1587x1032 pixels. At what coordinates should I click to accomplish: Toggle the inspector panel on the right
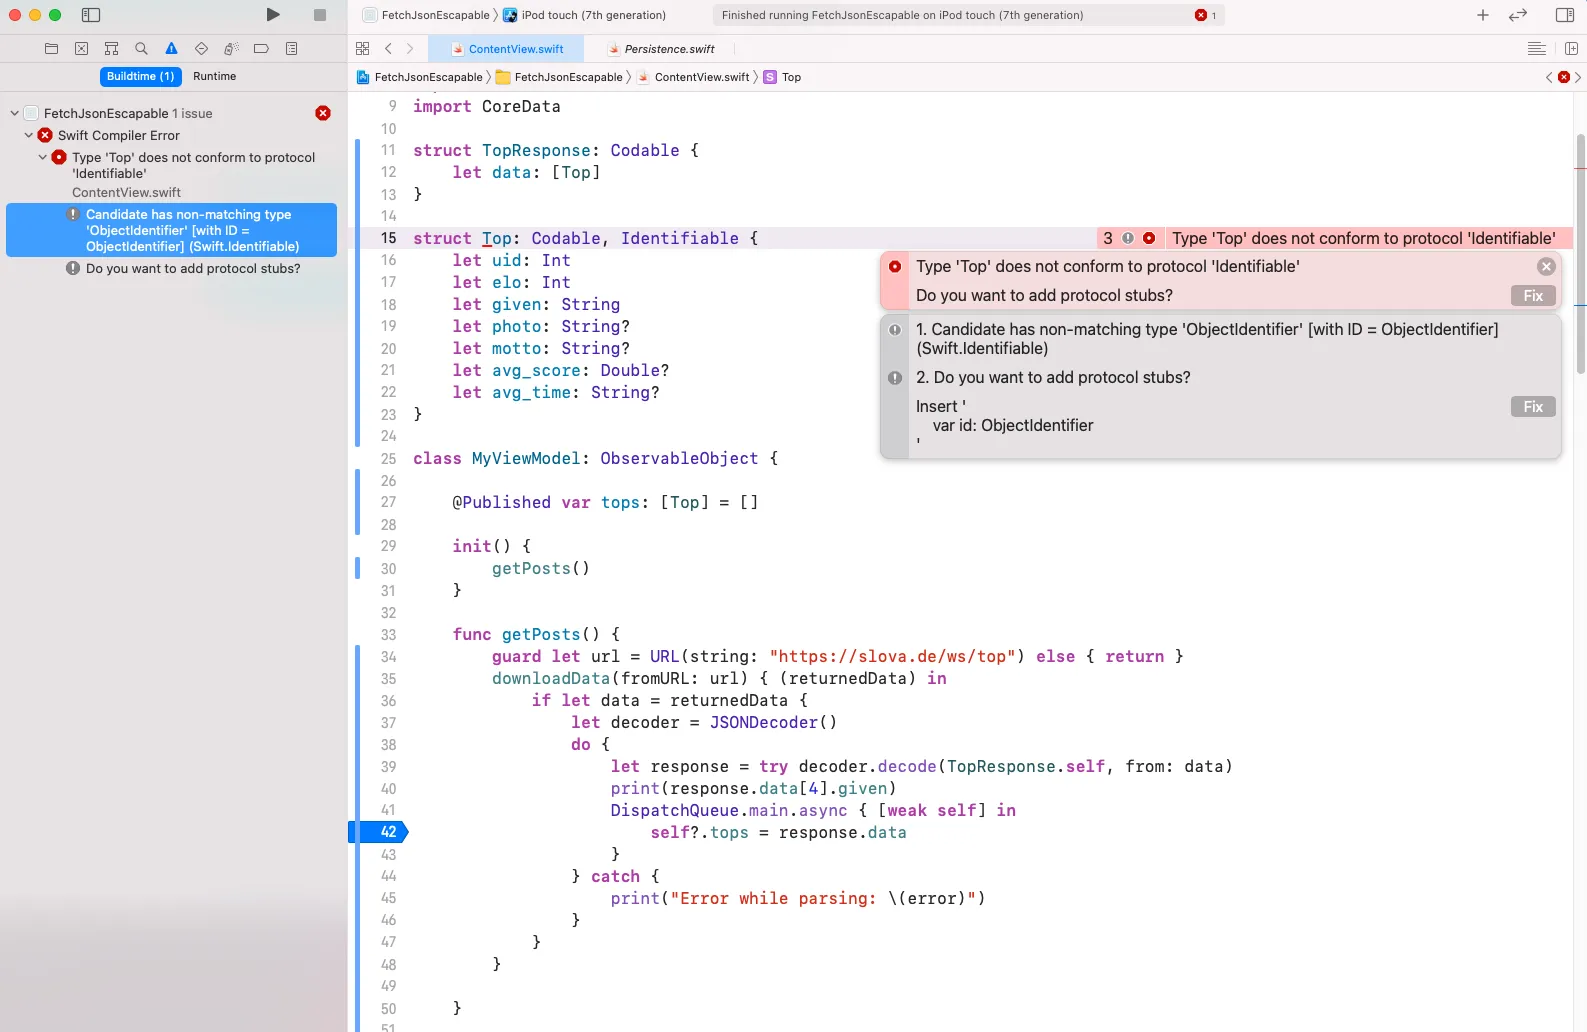pos(1565,15)
